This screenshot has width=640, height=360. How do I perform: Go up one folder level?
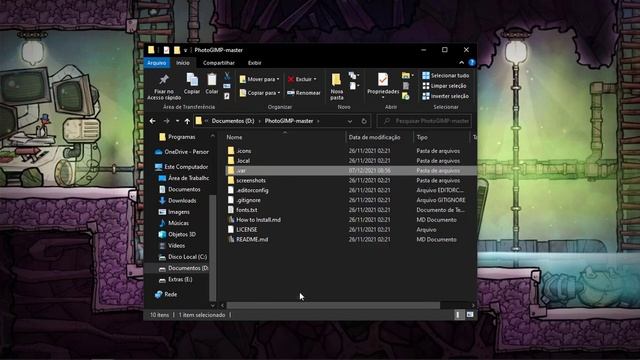coord(187,121)
